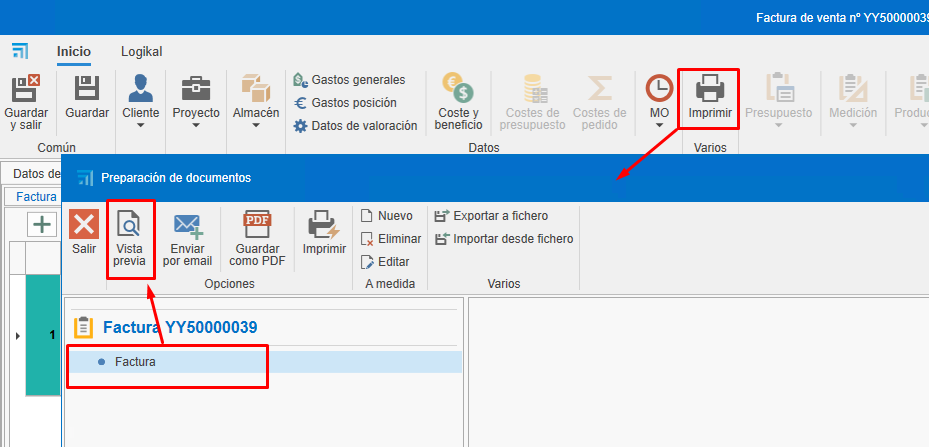Switch to the Inicio ribbon tab
The image size is (929, 447).
[x=73, y=52]
